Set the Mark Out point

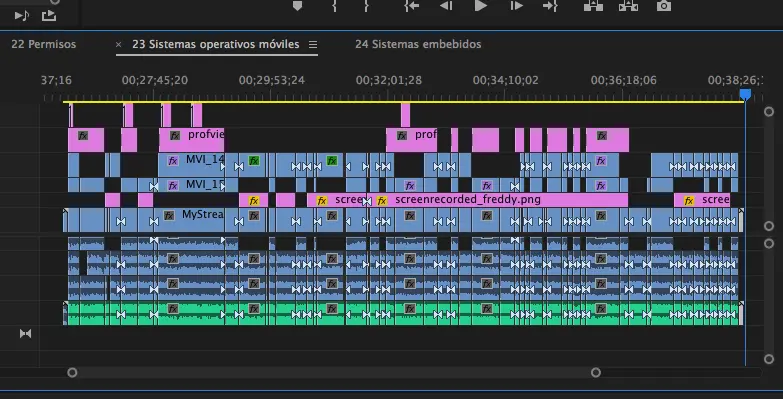pos(366,5)
